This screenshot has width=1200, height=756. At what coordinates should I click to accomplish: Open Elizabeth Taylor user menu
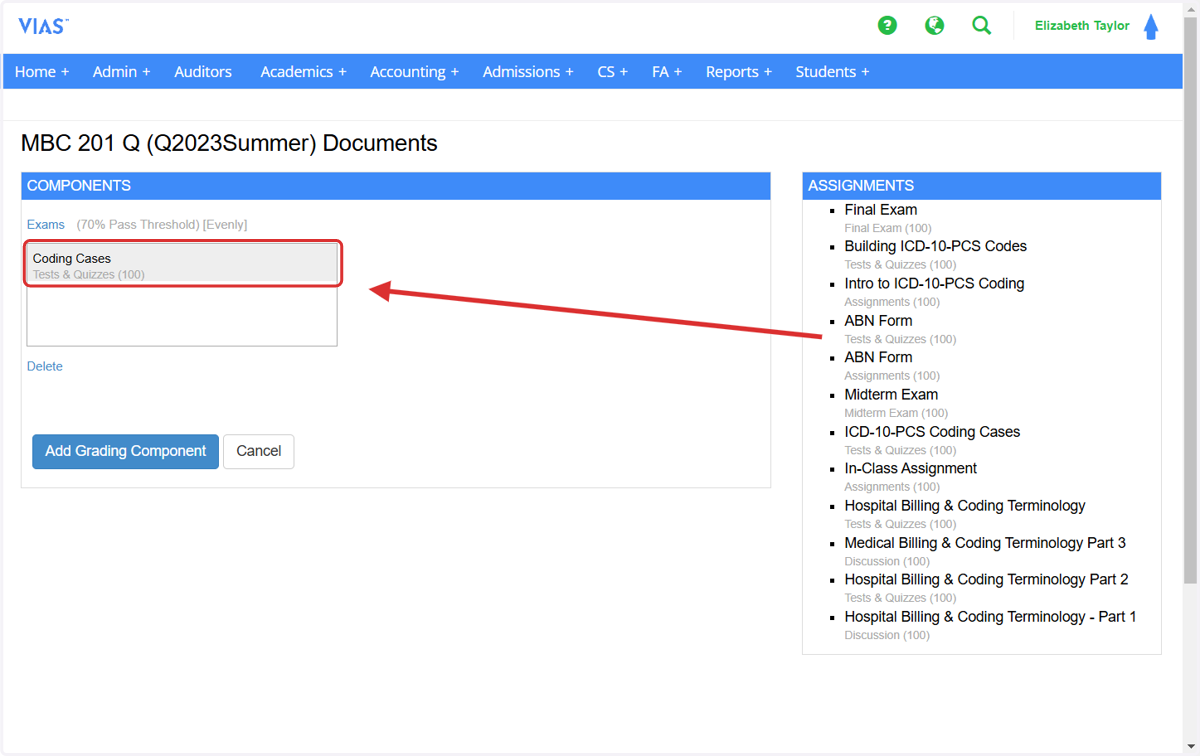pyautogui.click(x=1082, y=26)
